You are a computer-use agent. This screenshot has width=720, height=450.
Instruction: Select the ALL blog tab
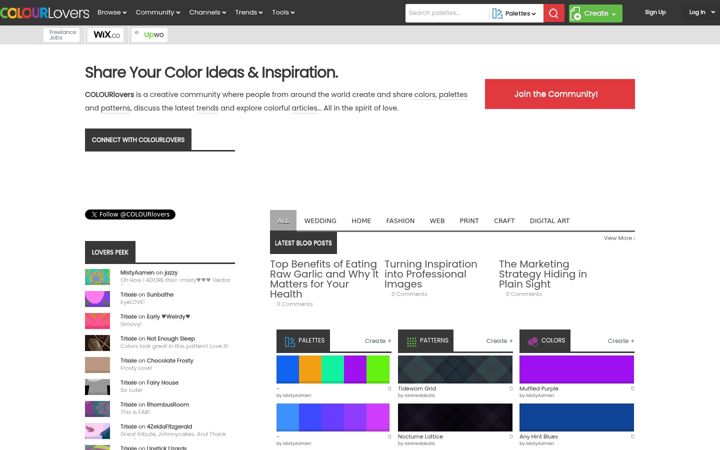pyautogui.click(x=283, y=220)
